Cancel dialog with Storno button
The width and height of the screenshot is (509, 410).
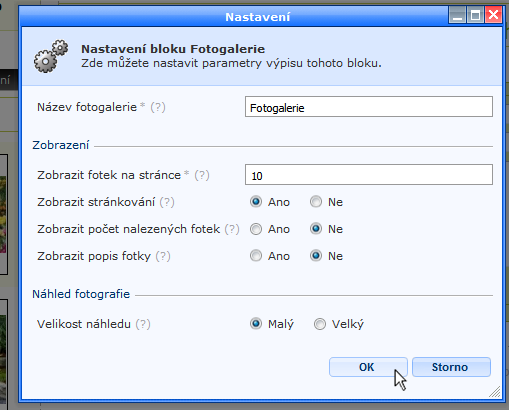point(451,367)
